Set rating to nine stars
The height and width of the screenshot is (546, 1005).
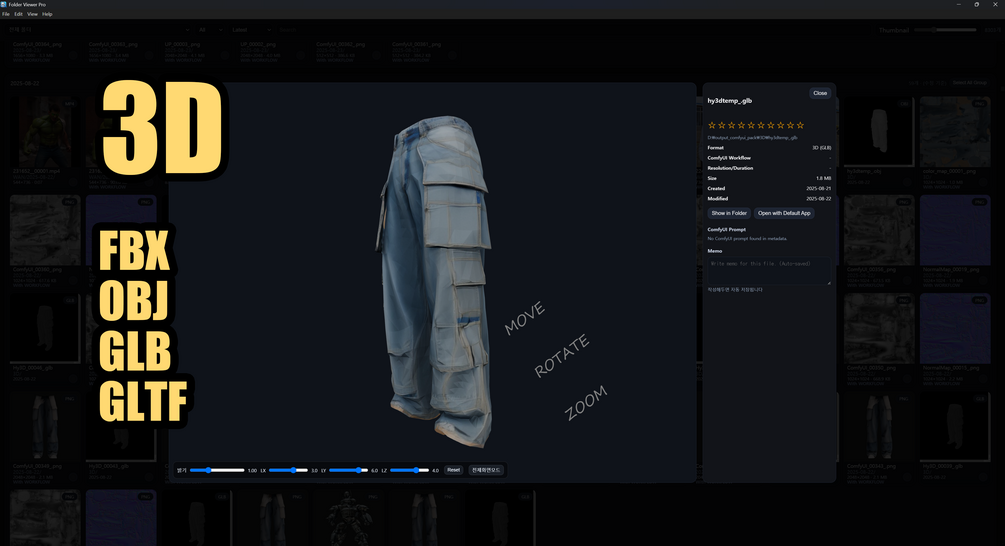click(x=790, y=125)
